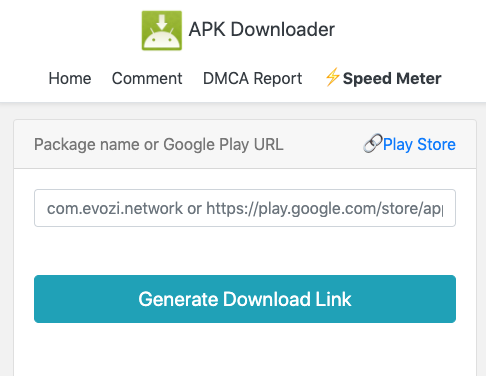Follow the Play Store link
The height and width of the screenshot is (376, 486).
pyautogui.click(x=419, y=144)
